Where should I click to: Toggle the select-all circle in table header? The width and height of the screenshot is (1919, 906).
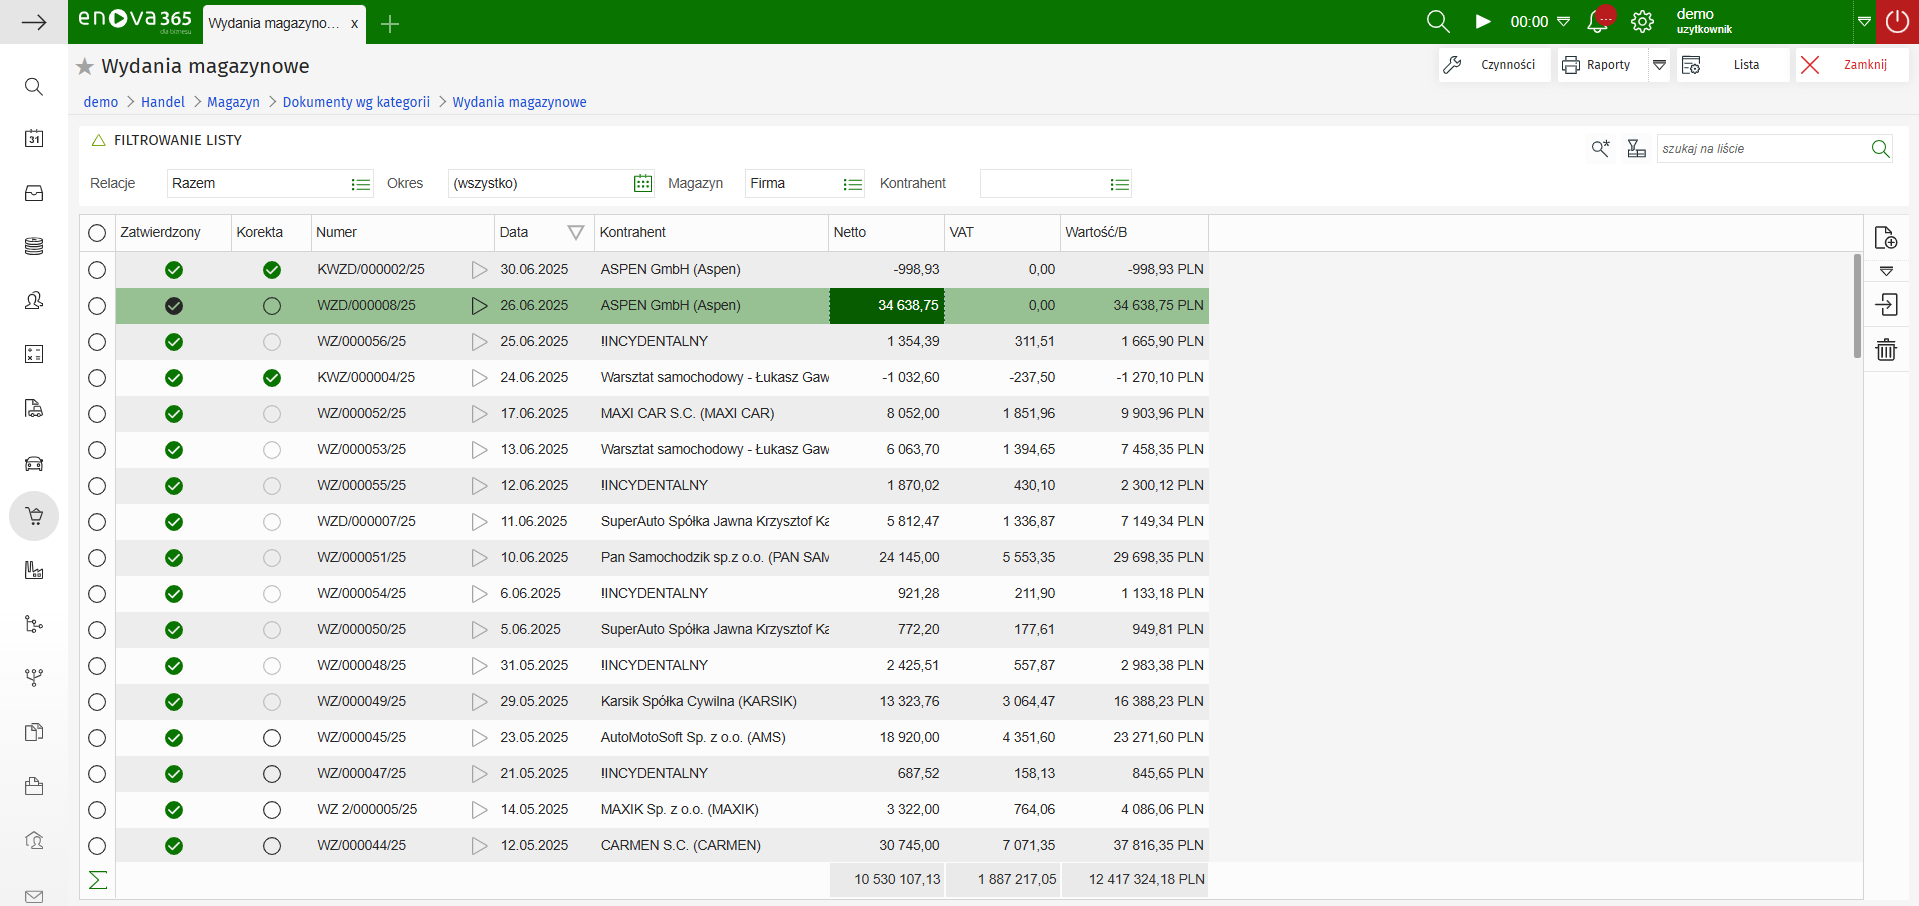(97, 233)
